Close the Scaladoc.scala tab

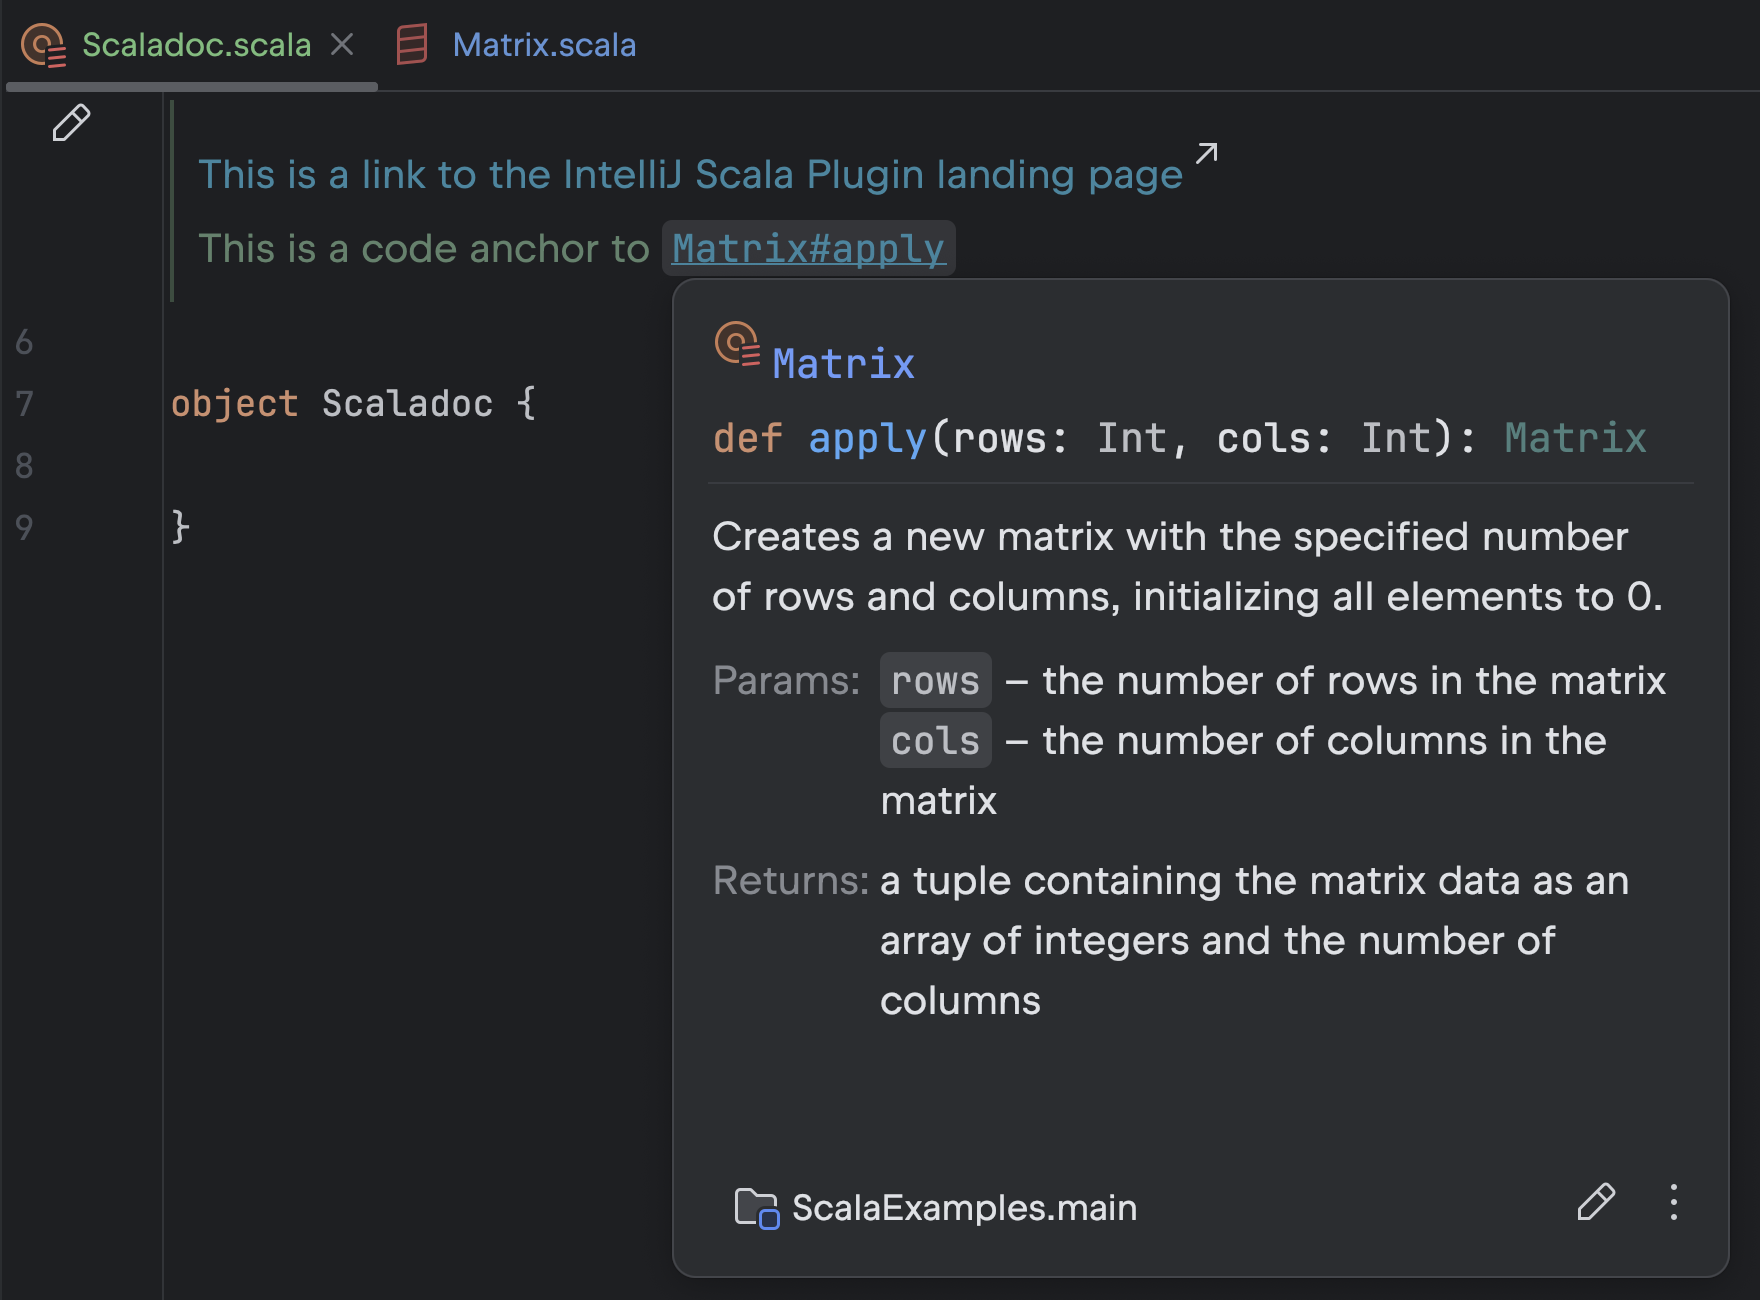pyautogui.click(x=342, y=45)
